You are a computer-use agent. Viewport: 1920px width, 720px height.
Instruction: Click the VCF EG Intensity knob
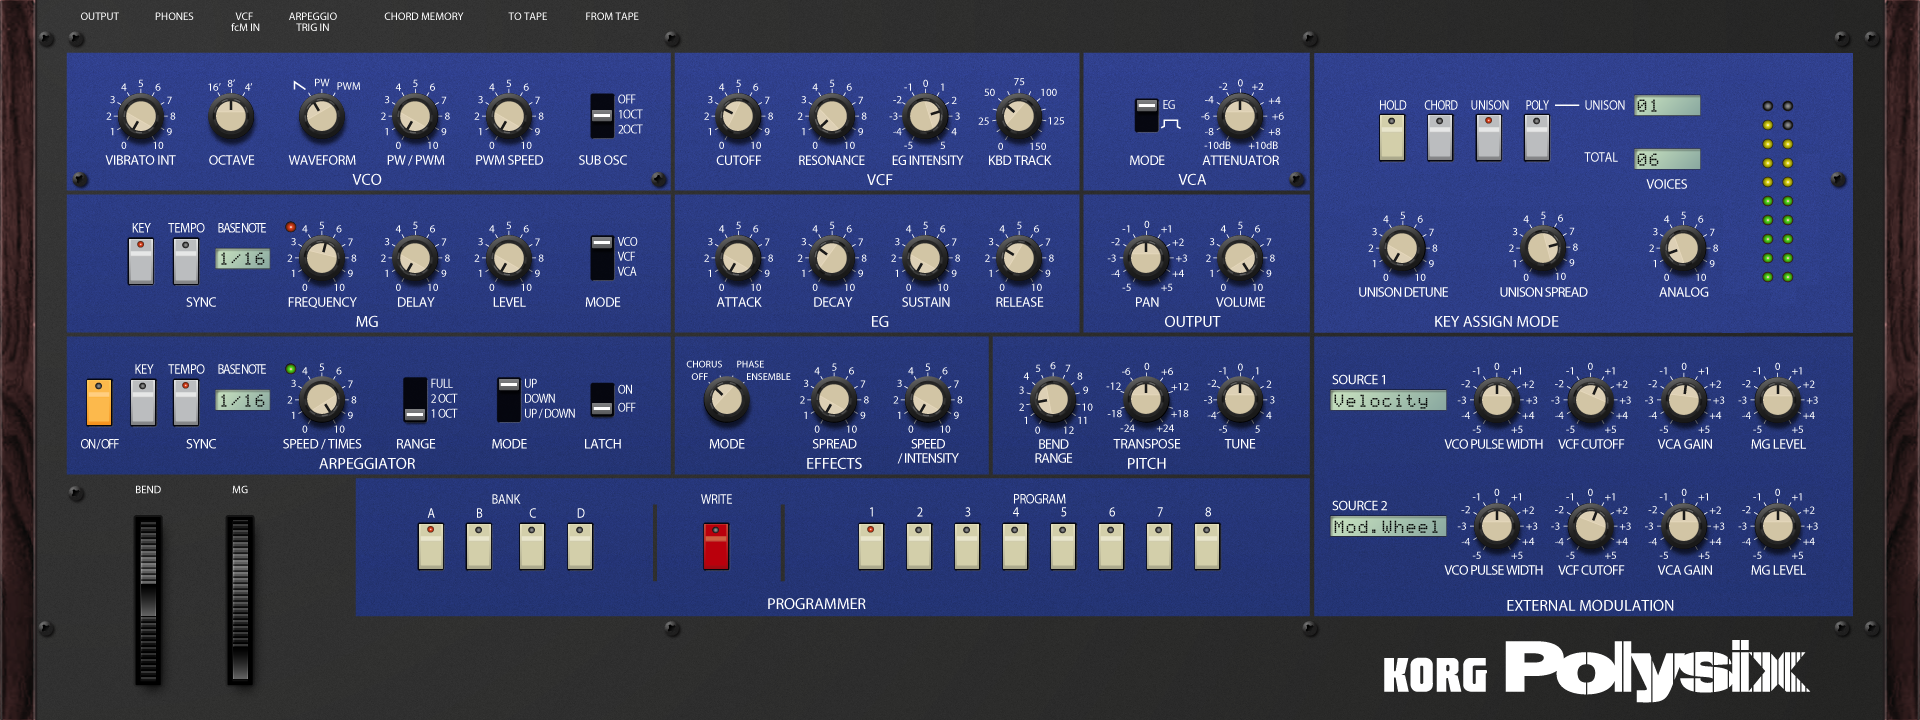click(926, 117)
